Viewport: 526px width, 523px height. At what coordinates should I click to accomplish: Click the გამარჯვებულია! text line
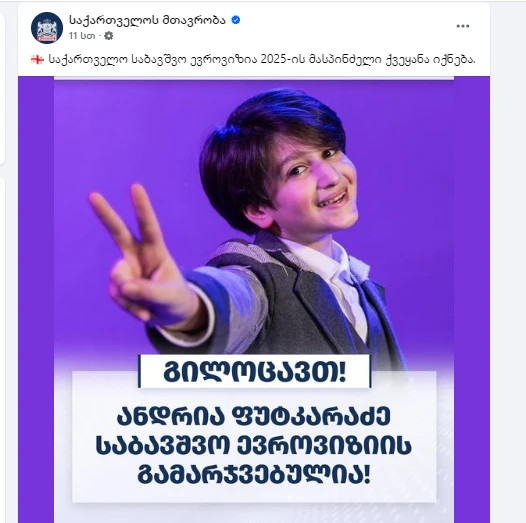click(x=254, y=475)
